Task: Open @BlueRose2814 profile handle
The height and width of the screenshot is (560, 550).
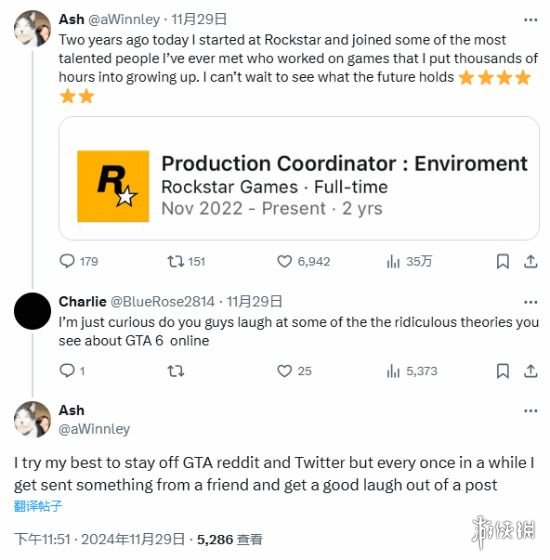Action: coord(162,302)
